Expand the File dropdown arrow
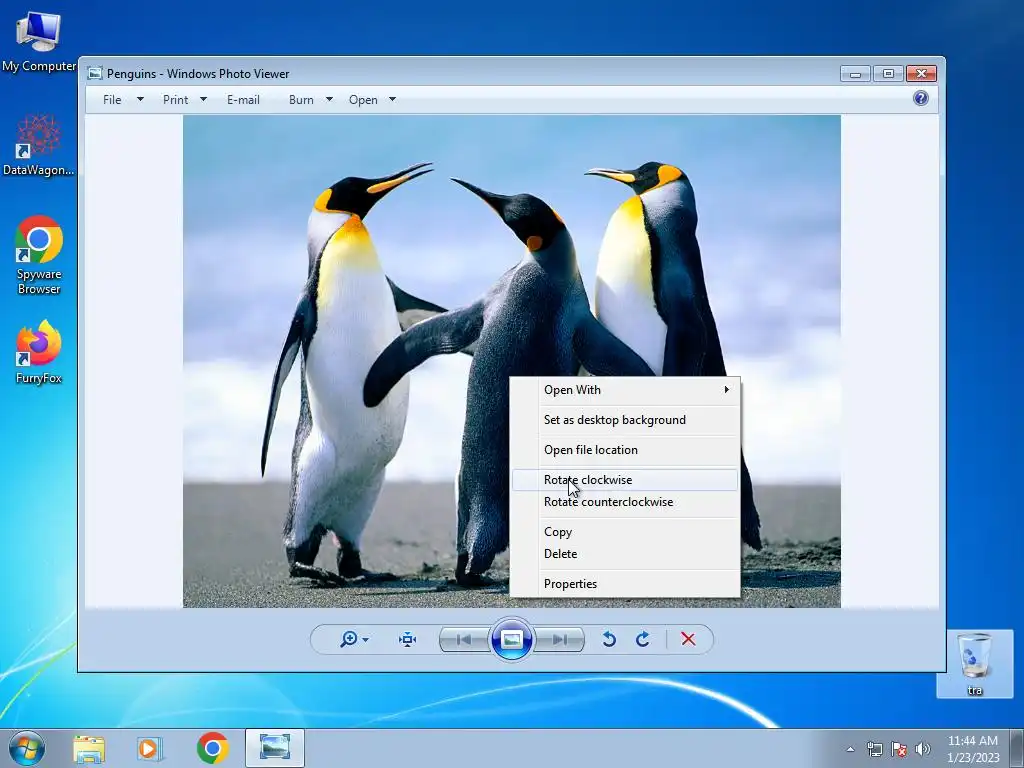The height and width of the screenshot is (768, 1024). pyautogui.click(x=140, y=100)
